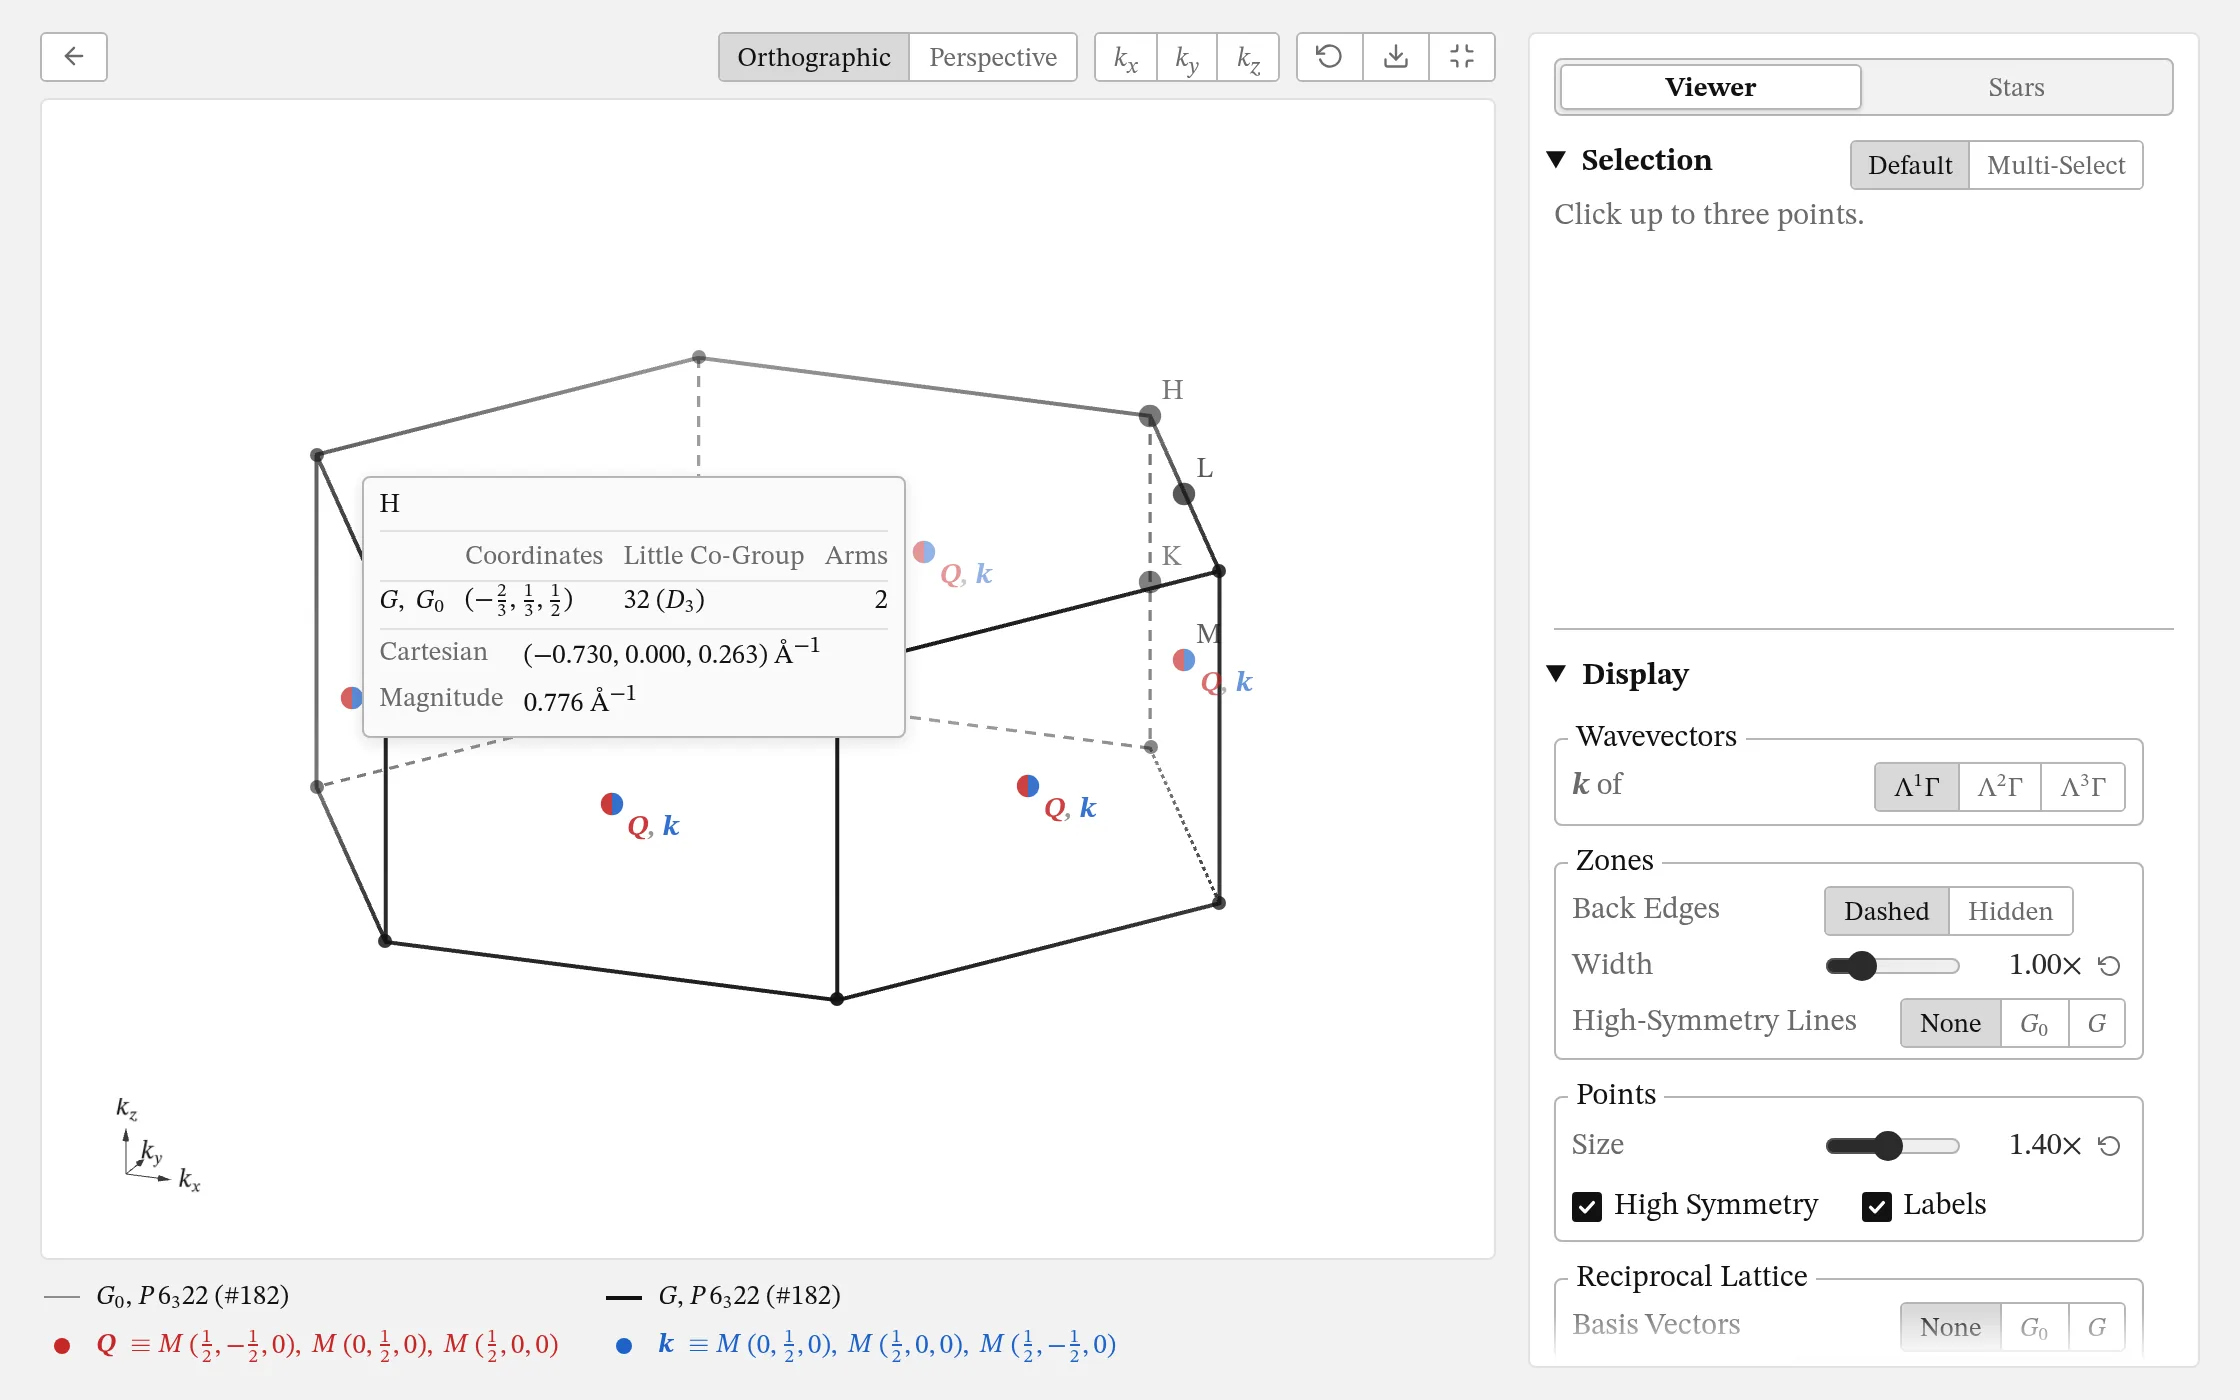Collapse the Display section
Image resolution: width=2240 pixels, height=1400 pixels.
pos(1556,674)
